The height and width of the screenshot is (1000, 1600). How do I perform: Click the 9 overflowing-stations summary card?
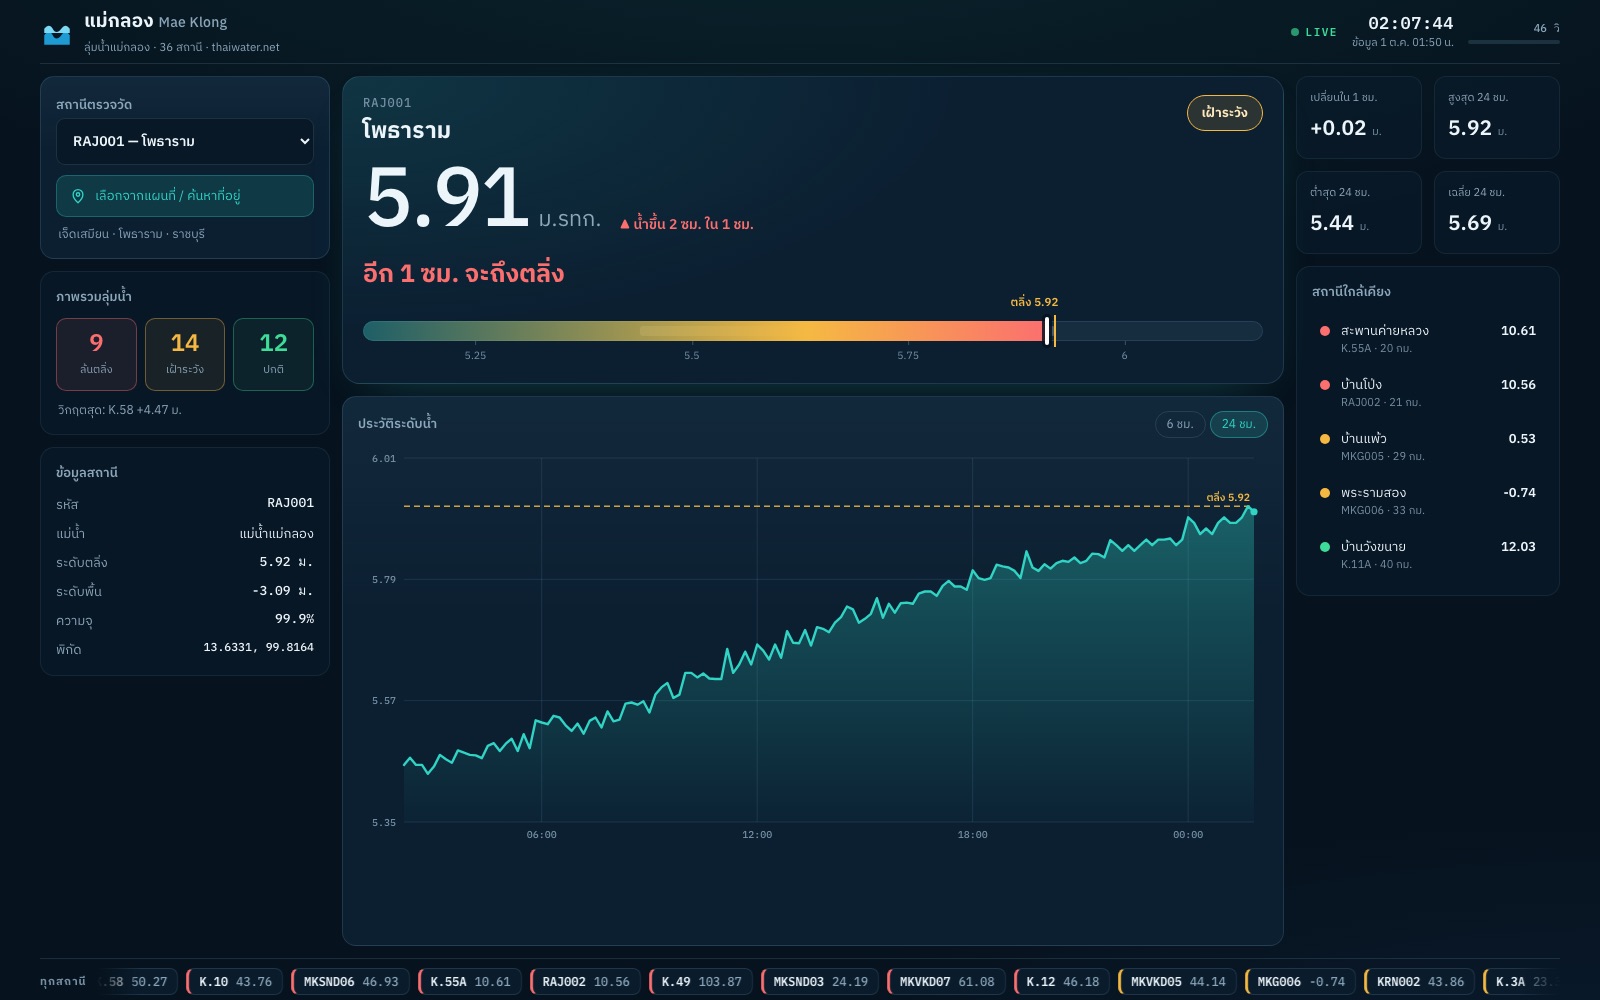tap(96, 354)
